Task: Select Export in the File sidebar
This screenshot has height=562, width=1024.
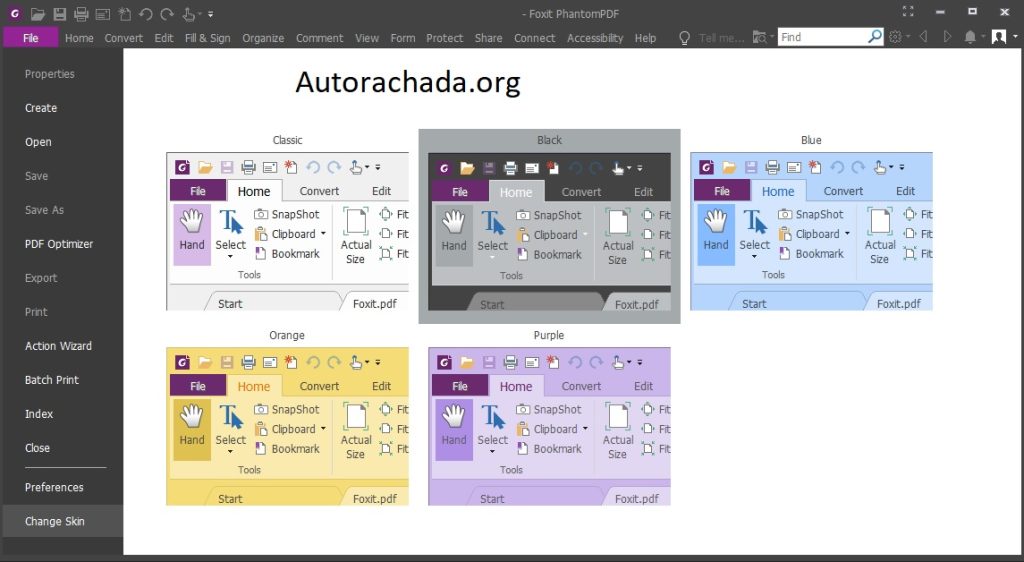Action: 41,277
